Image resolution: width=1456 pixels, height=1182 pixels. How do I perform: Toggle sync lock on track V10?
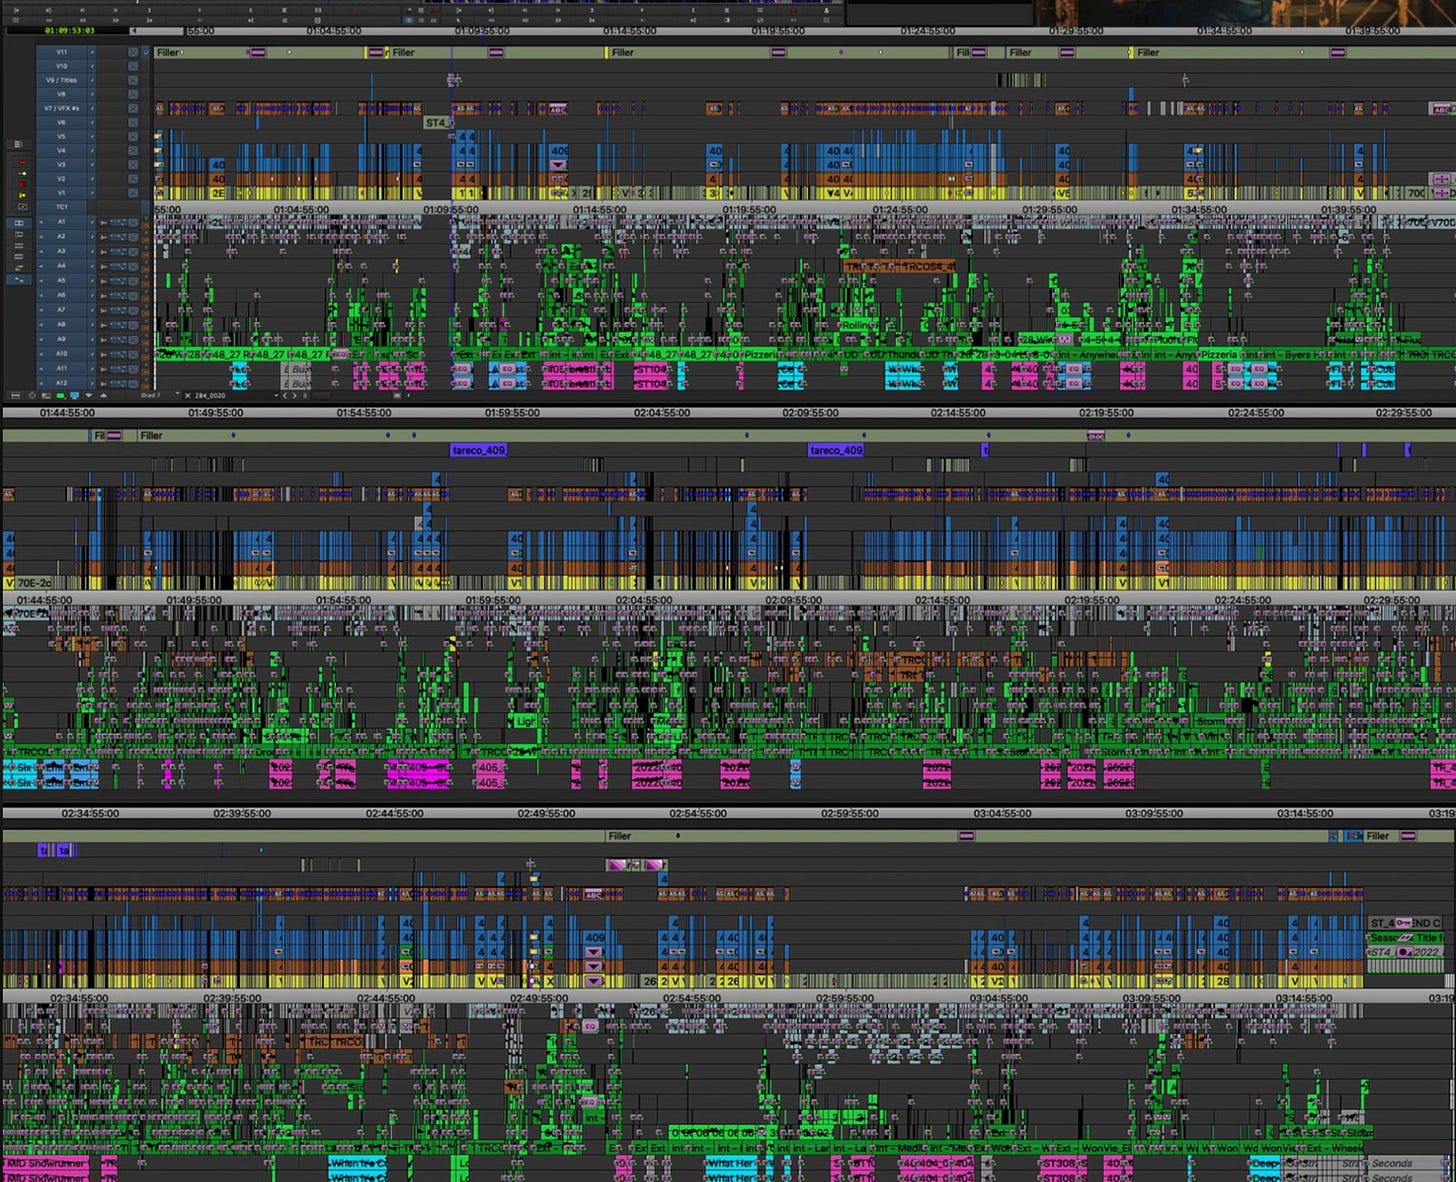point(92,66)
